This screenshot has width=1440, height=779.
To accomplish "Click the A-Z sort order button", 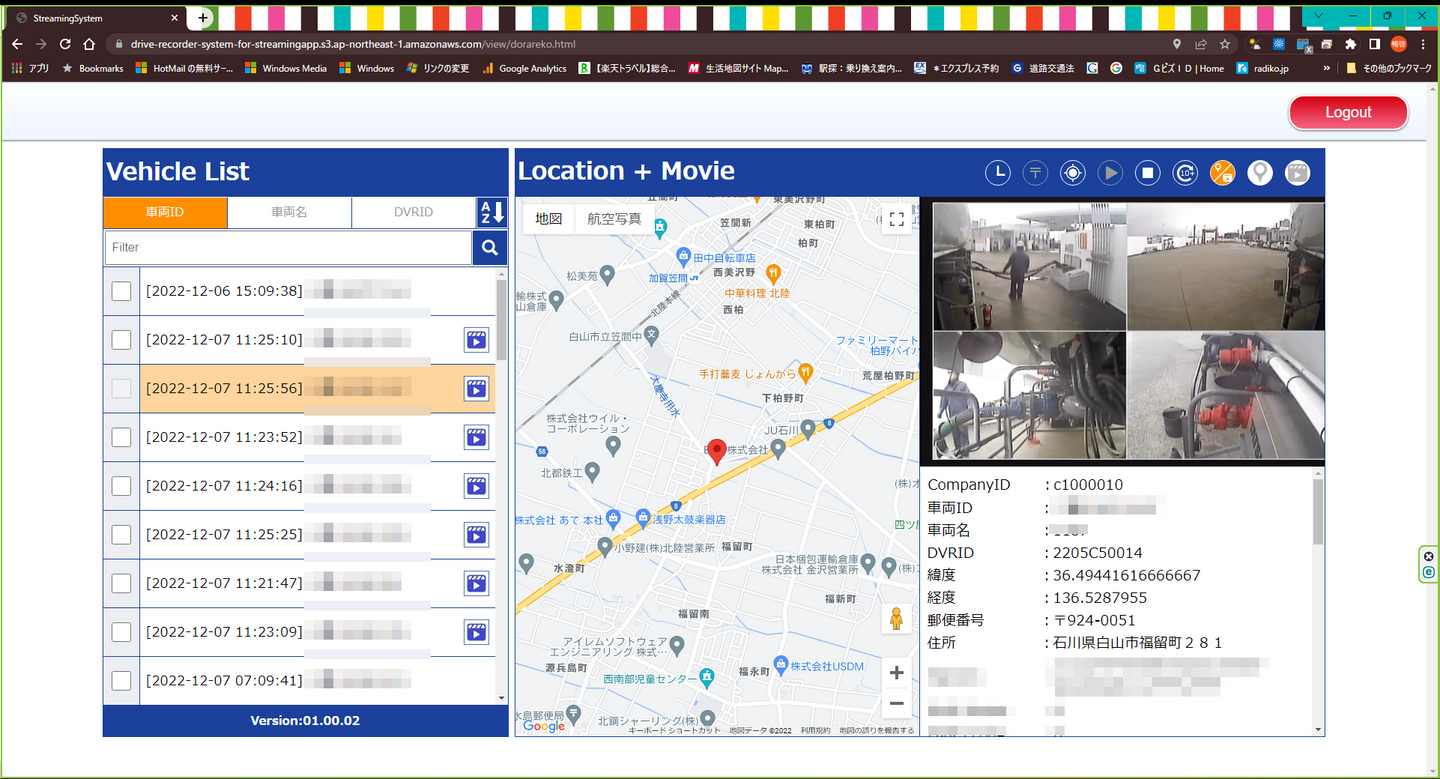I will (491, 213).
